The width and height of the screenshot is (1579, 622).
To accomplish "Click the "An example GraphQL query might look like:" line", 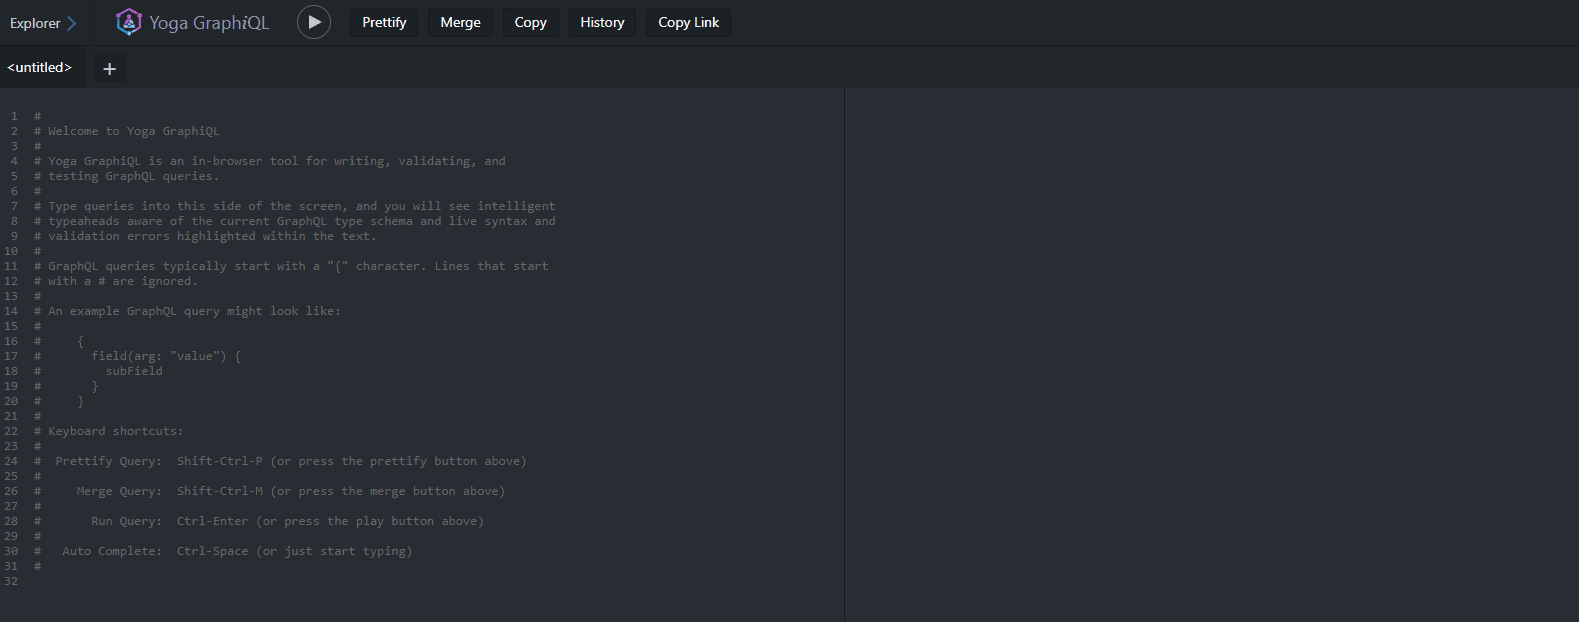I will [x=187, y=311].
